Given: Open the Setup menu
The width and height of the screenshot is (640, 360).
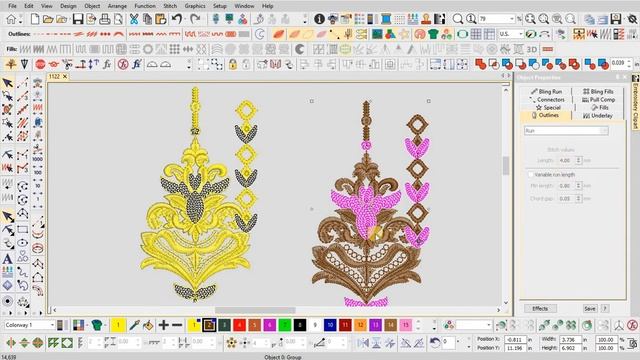Looking at the screenshot, I should pyautogui.click(x=220, y=6).
